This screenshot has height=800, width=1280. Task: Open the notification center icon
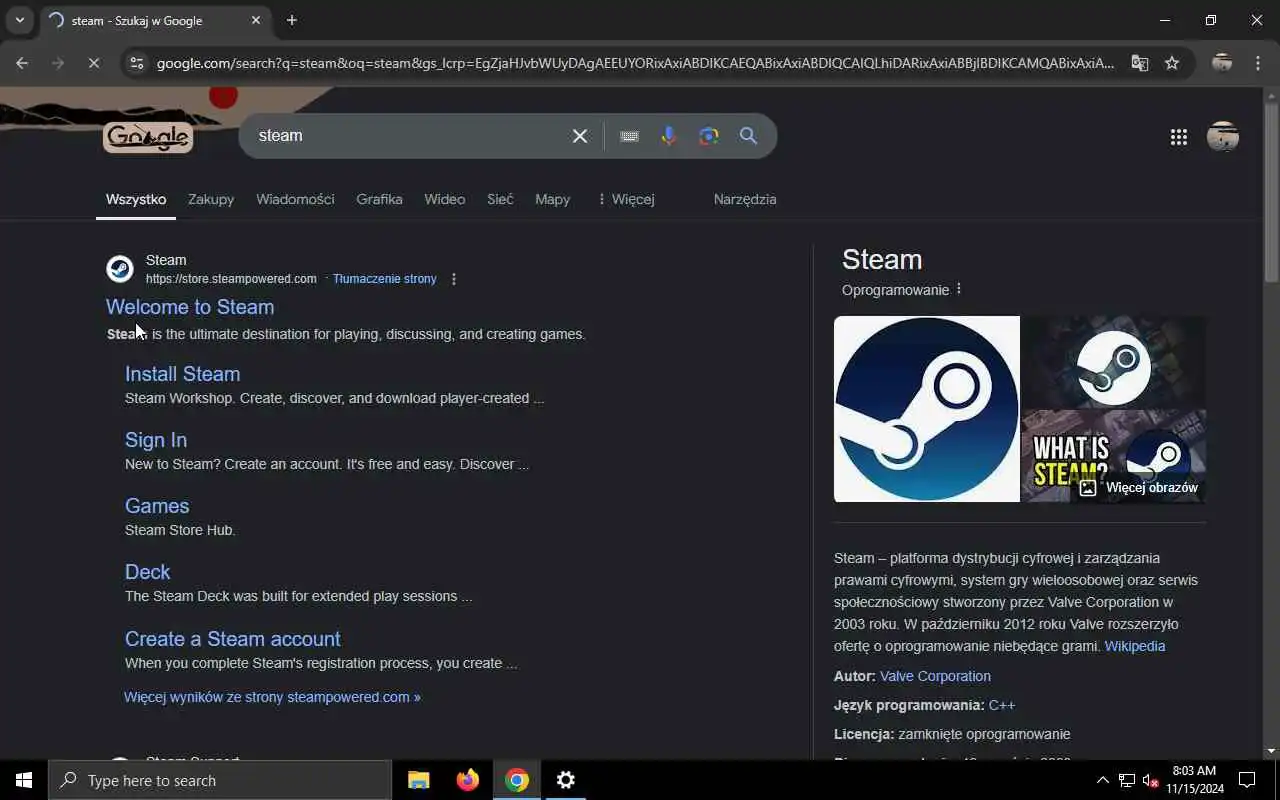click(x=1247, y=780)
